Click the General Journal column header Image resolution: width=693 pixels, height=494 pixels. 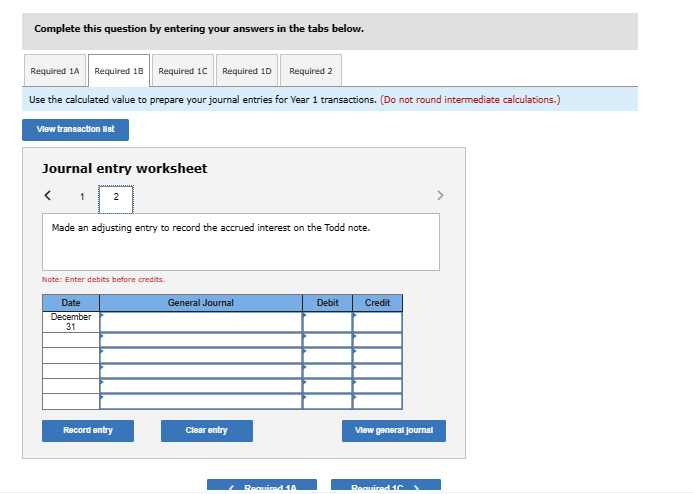tap(201, 303)
